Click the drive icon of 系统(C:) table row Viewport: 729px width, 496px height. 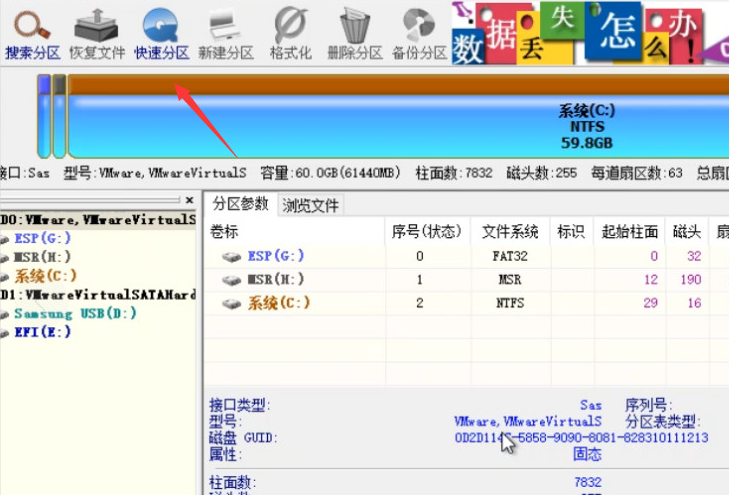[x=231, y=304]
